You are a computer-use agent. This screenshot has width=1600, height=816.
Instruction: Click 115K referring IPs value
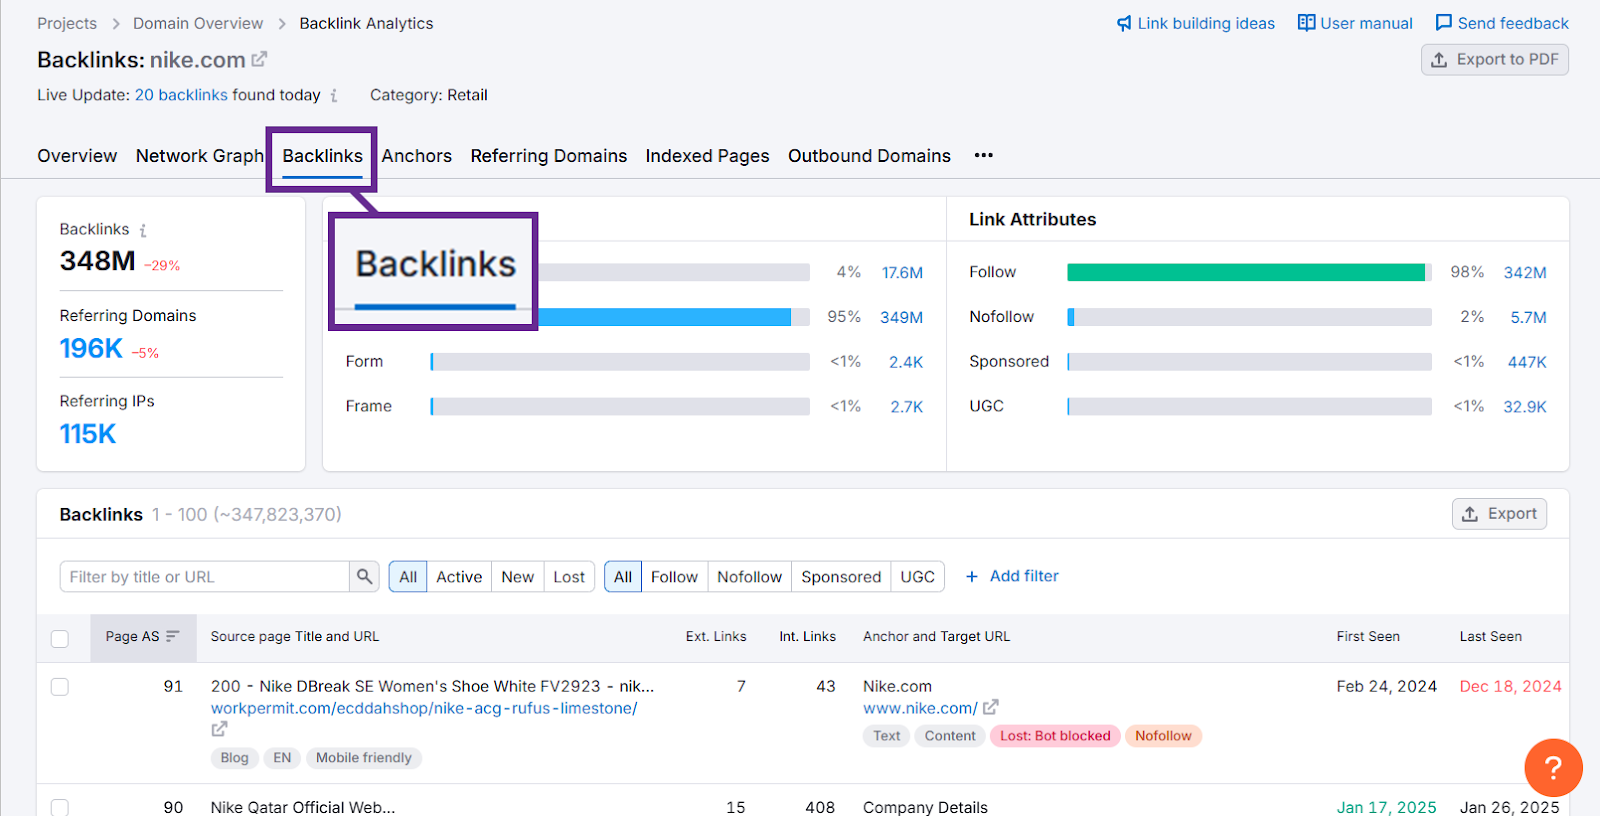coord(88,434)
